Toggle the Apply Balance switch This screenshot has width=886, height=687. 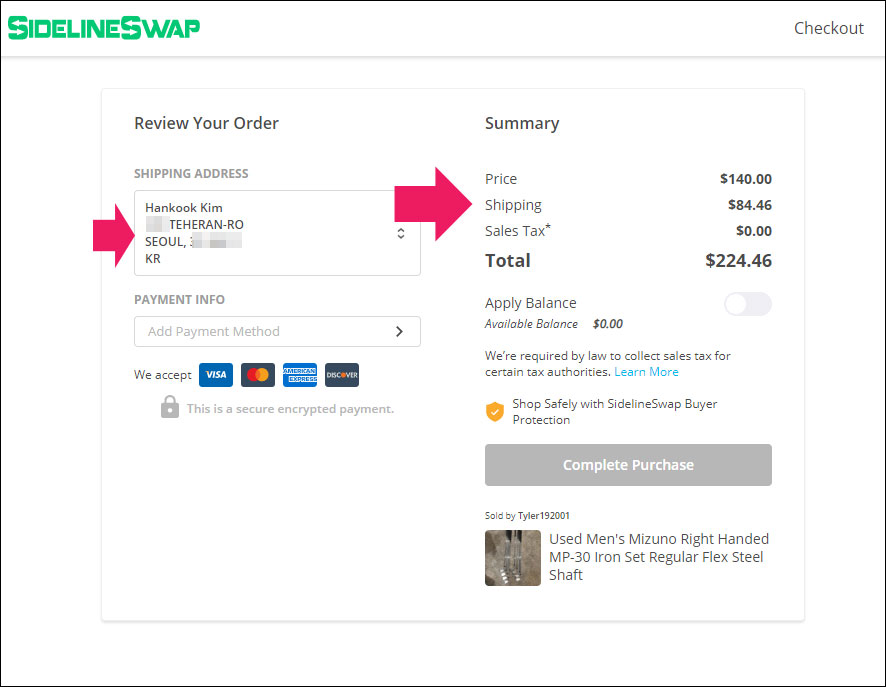(748, 304)
